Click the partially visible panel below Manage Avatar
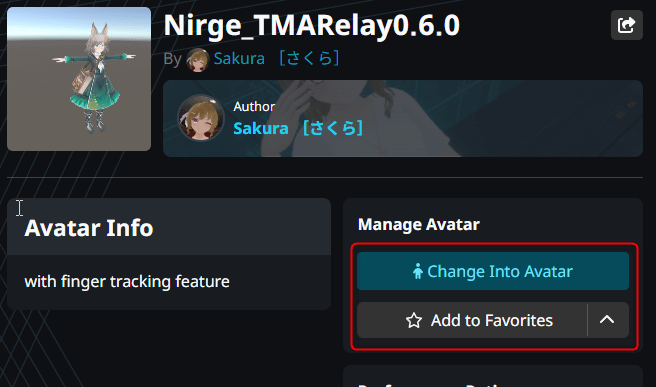This screenshot has height=387, width=656. pyautogui.click(x=493, y=376)
